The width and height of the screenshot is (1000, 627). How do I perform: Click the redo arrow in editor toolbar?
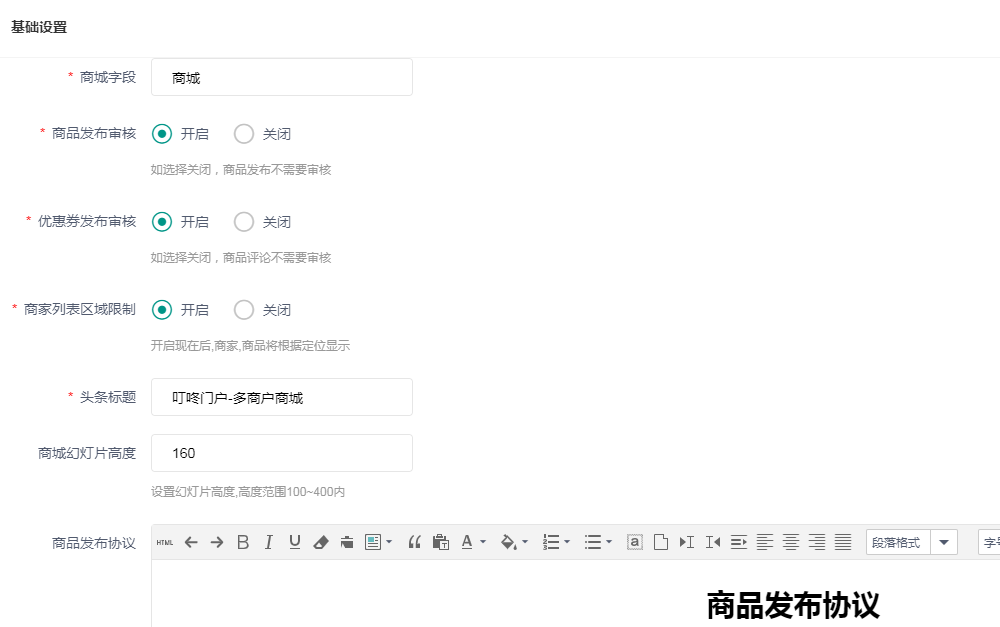(x=217, y=542)
